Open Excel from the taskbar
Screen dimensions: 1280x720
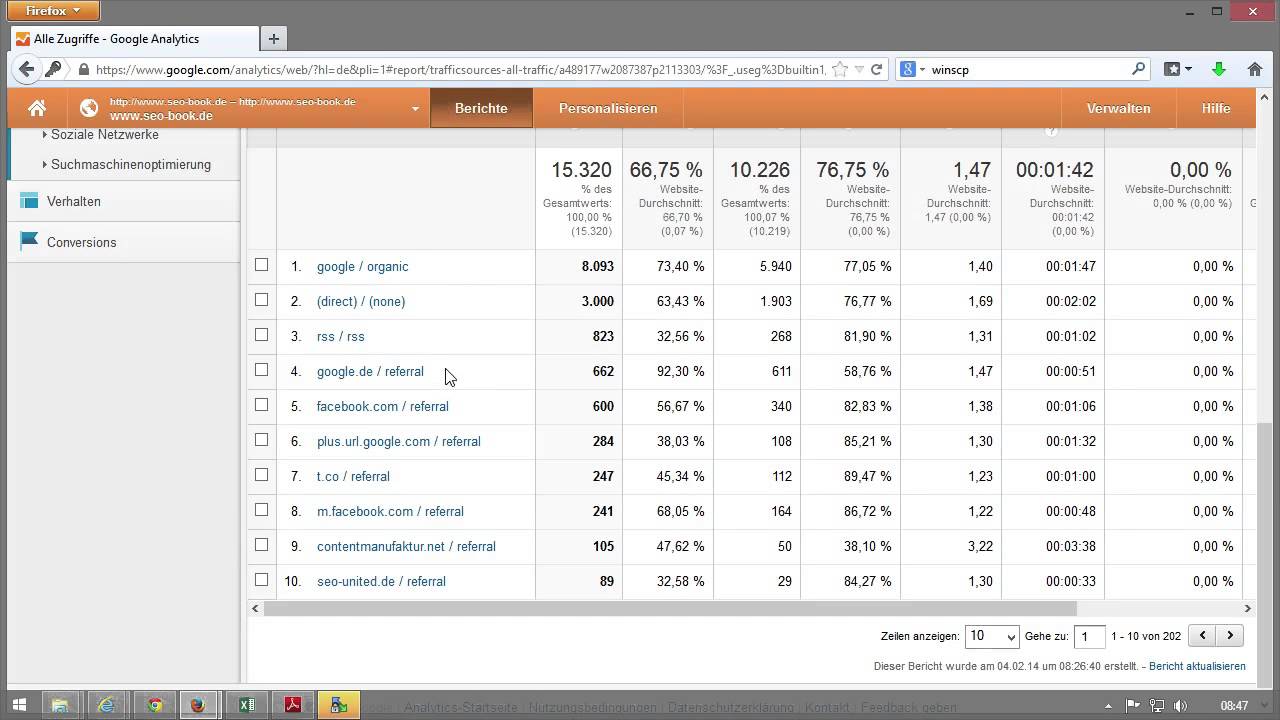coord(246,705)
